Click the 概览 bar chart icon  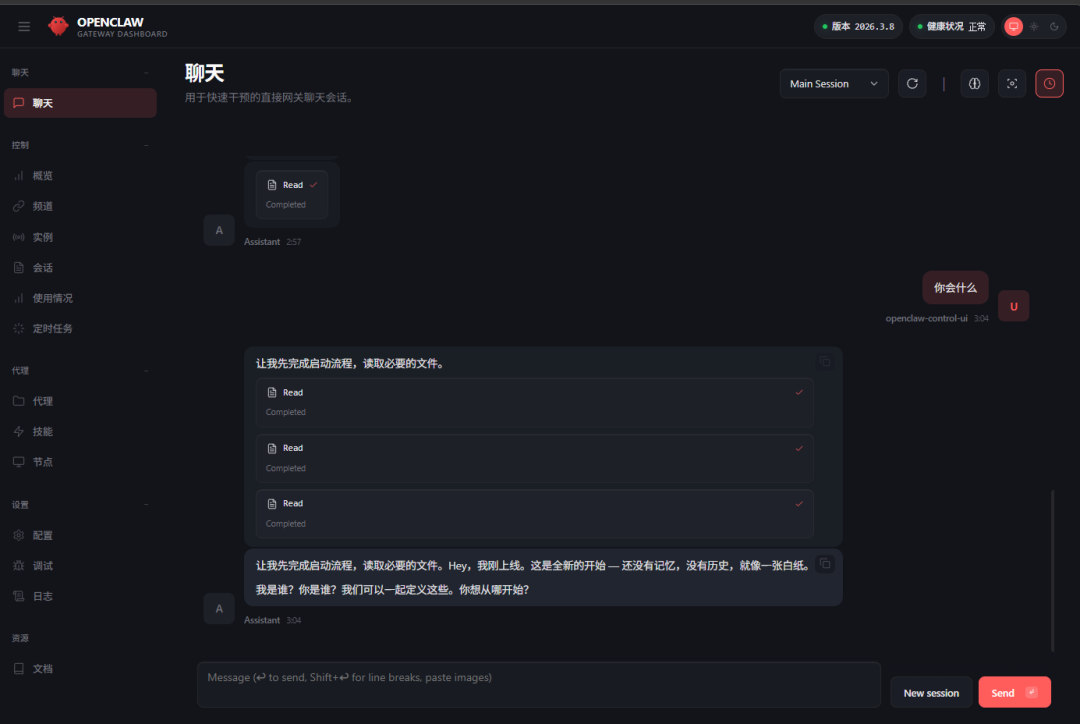[x=19, y=176]
